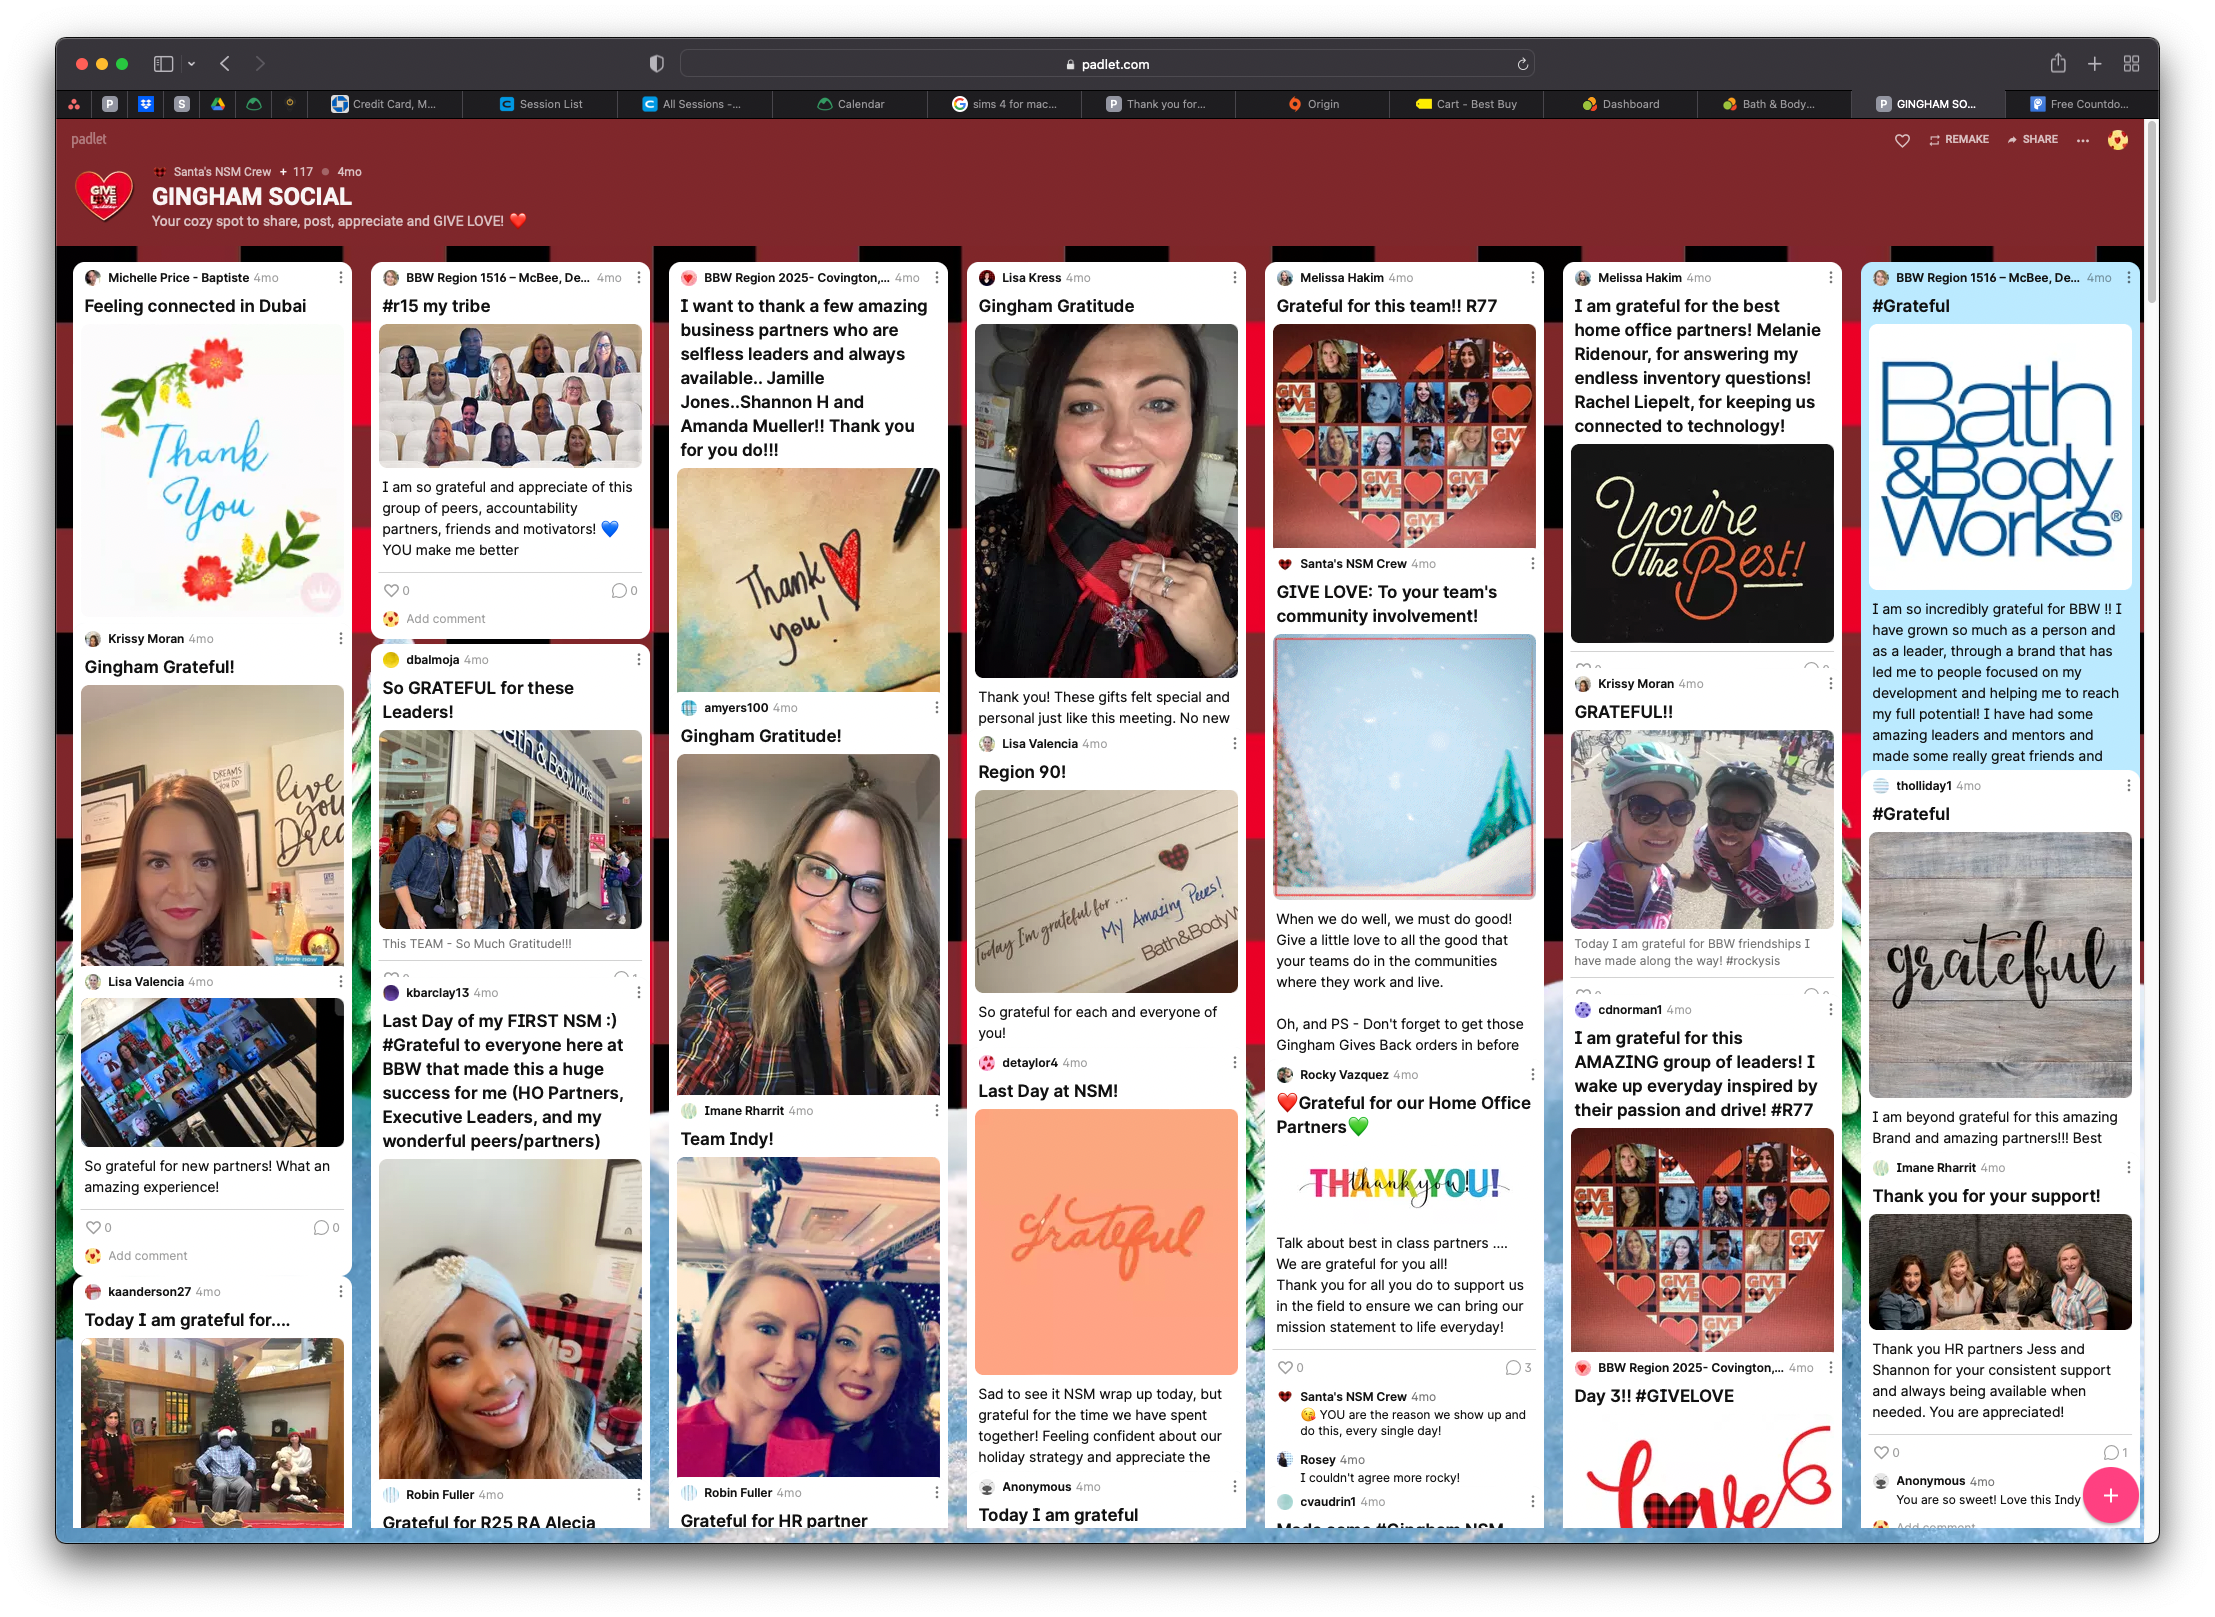Click the pink add post plus button
2215x1617 pixels.
pos(2110,1495)
